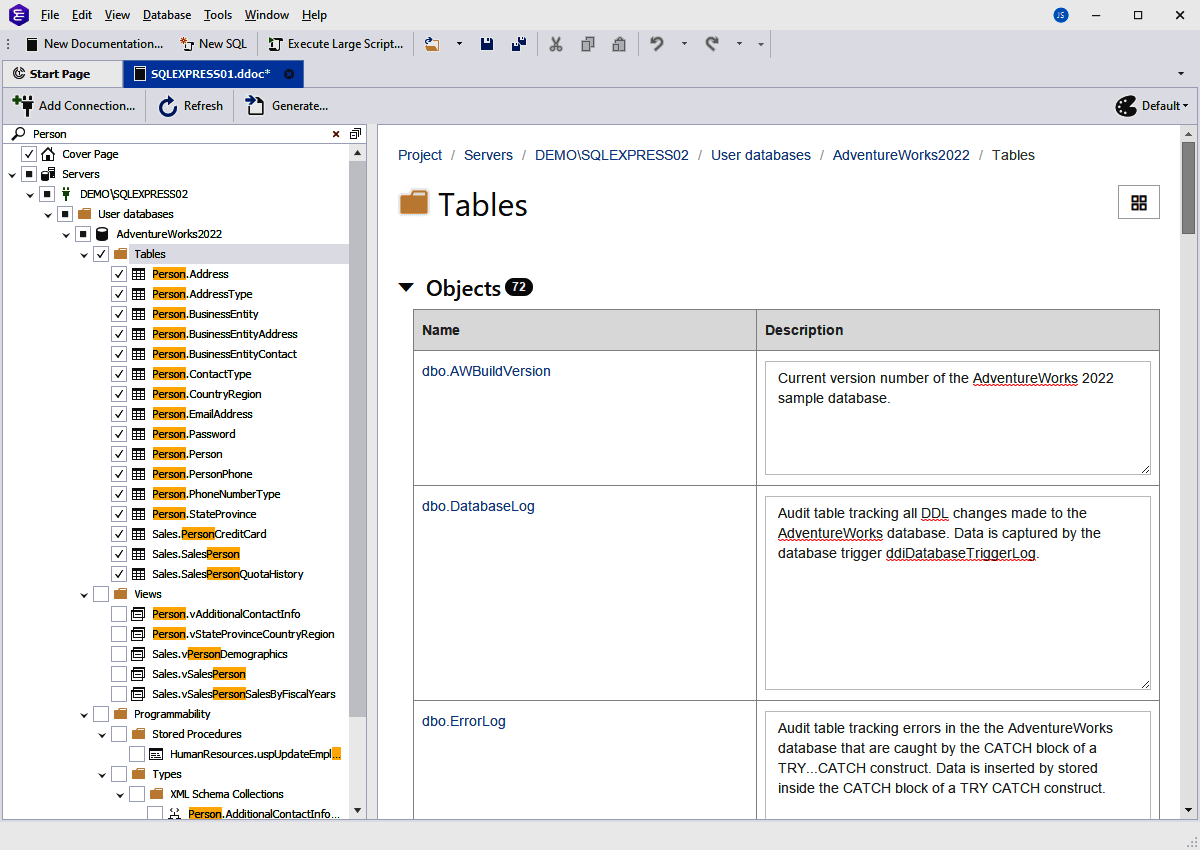Uncheck the Person.Address table

[x=118, y=273]
